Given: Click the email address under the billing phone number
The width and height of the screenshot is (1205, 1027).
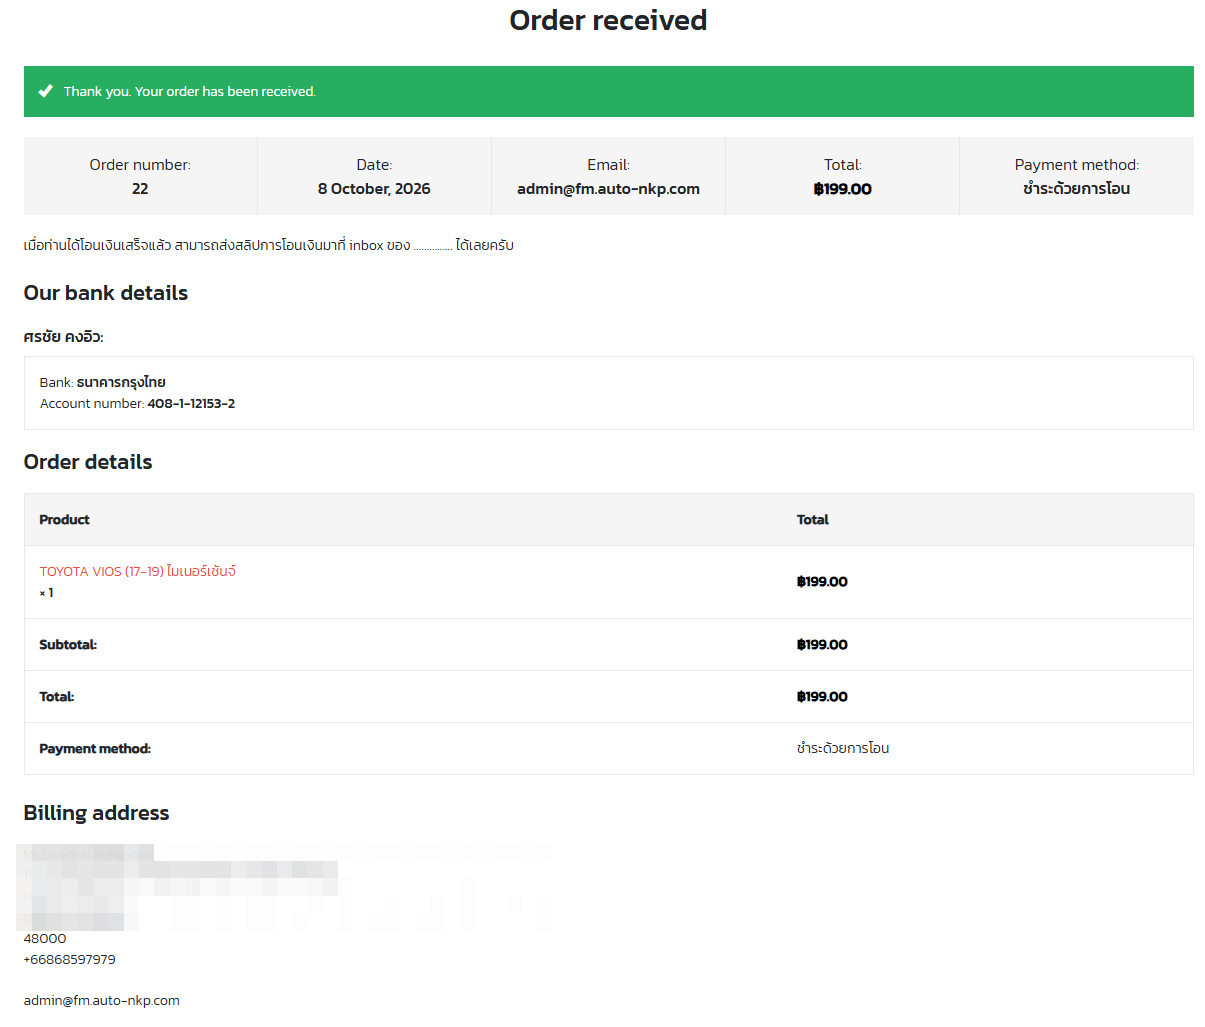Looking at the screenshot, I should 102,1001.
